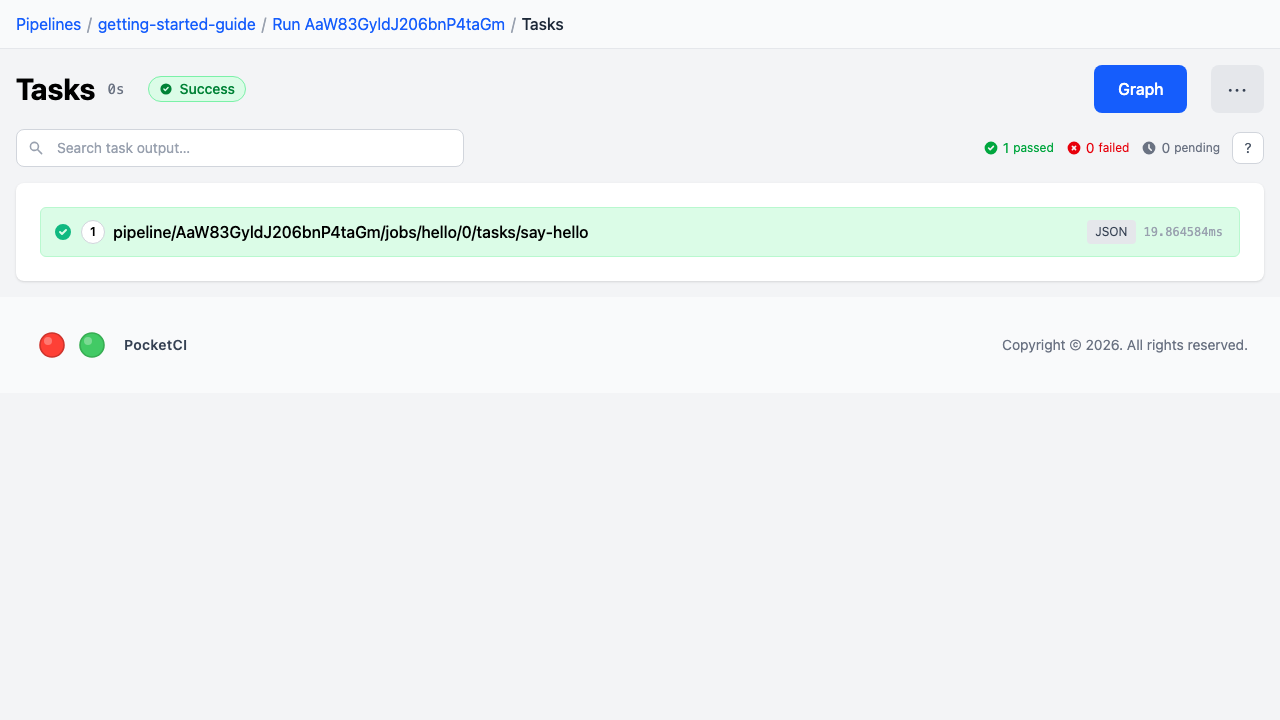
Task: Click the red circle icon in the footer
Action: coord(51,344)
